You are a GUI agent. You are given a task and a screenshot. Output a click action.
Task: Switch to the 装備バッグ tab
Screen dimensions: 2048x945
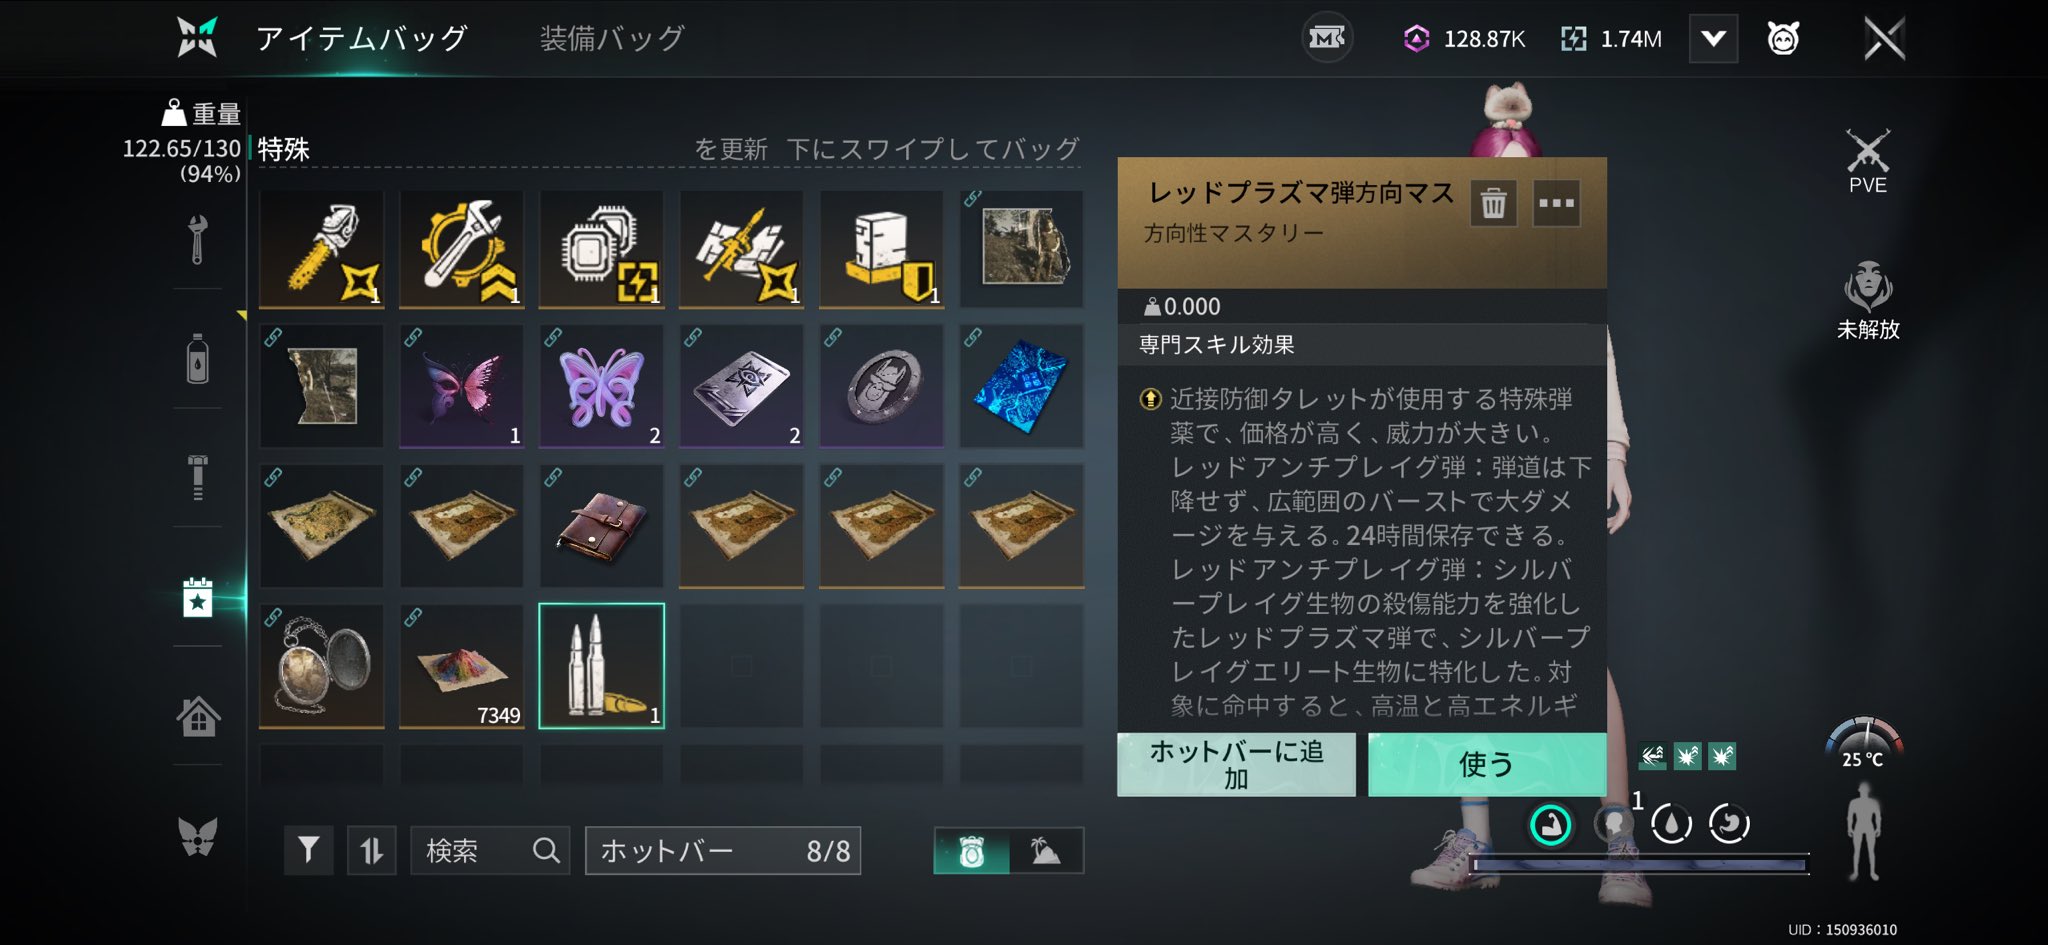(612, 38)
